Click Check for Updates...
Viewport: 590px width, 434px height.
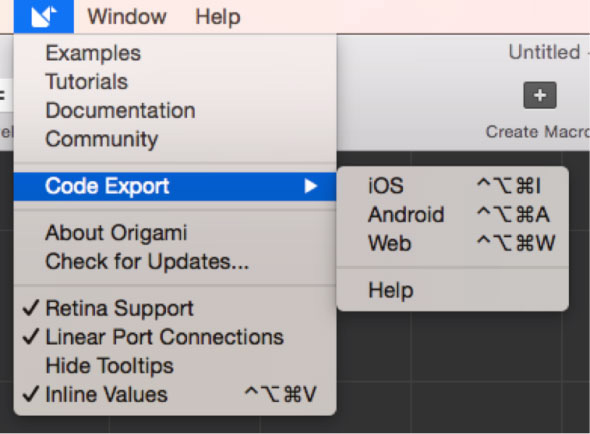point(175,261)
